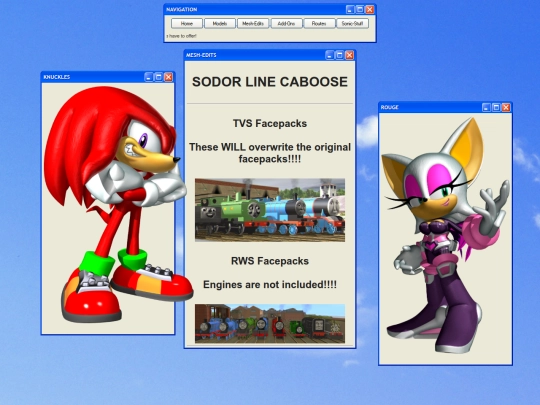Close the Navigation window

click(370, 9)
